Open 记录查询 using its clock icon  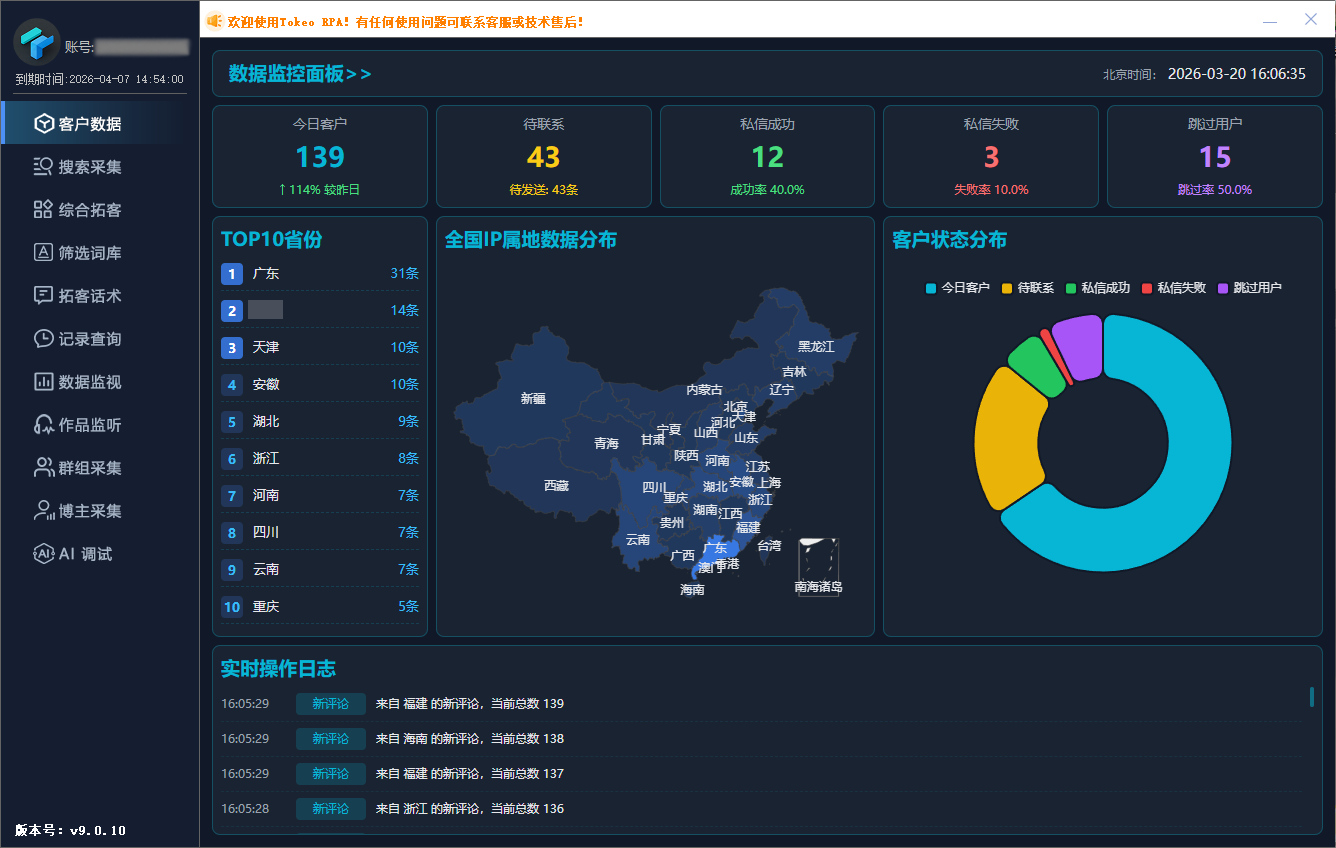click(44, 339)
